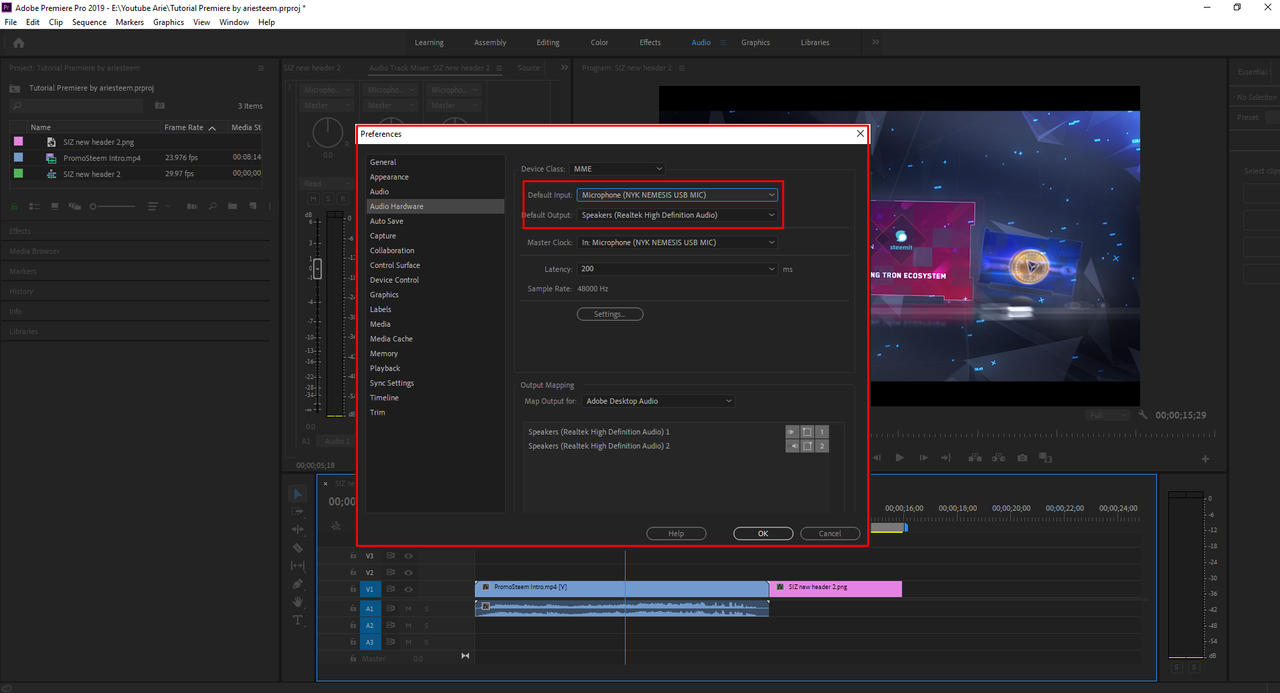Mute audio track A3
The image size is (1280, 693).
[408, 642]
